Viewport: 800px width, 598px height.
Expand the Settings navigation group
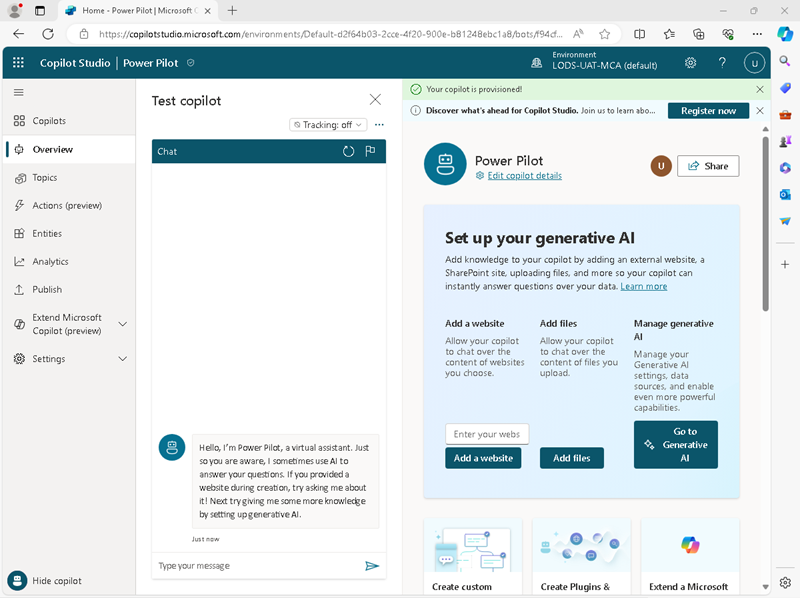[x=123, y=359]
